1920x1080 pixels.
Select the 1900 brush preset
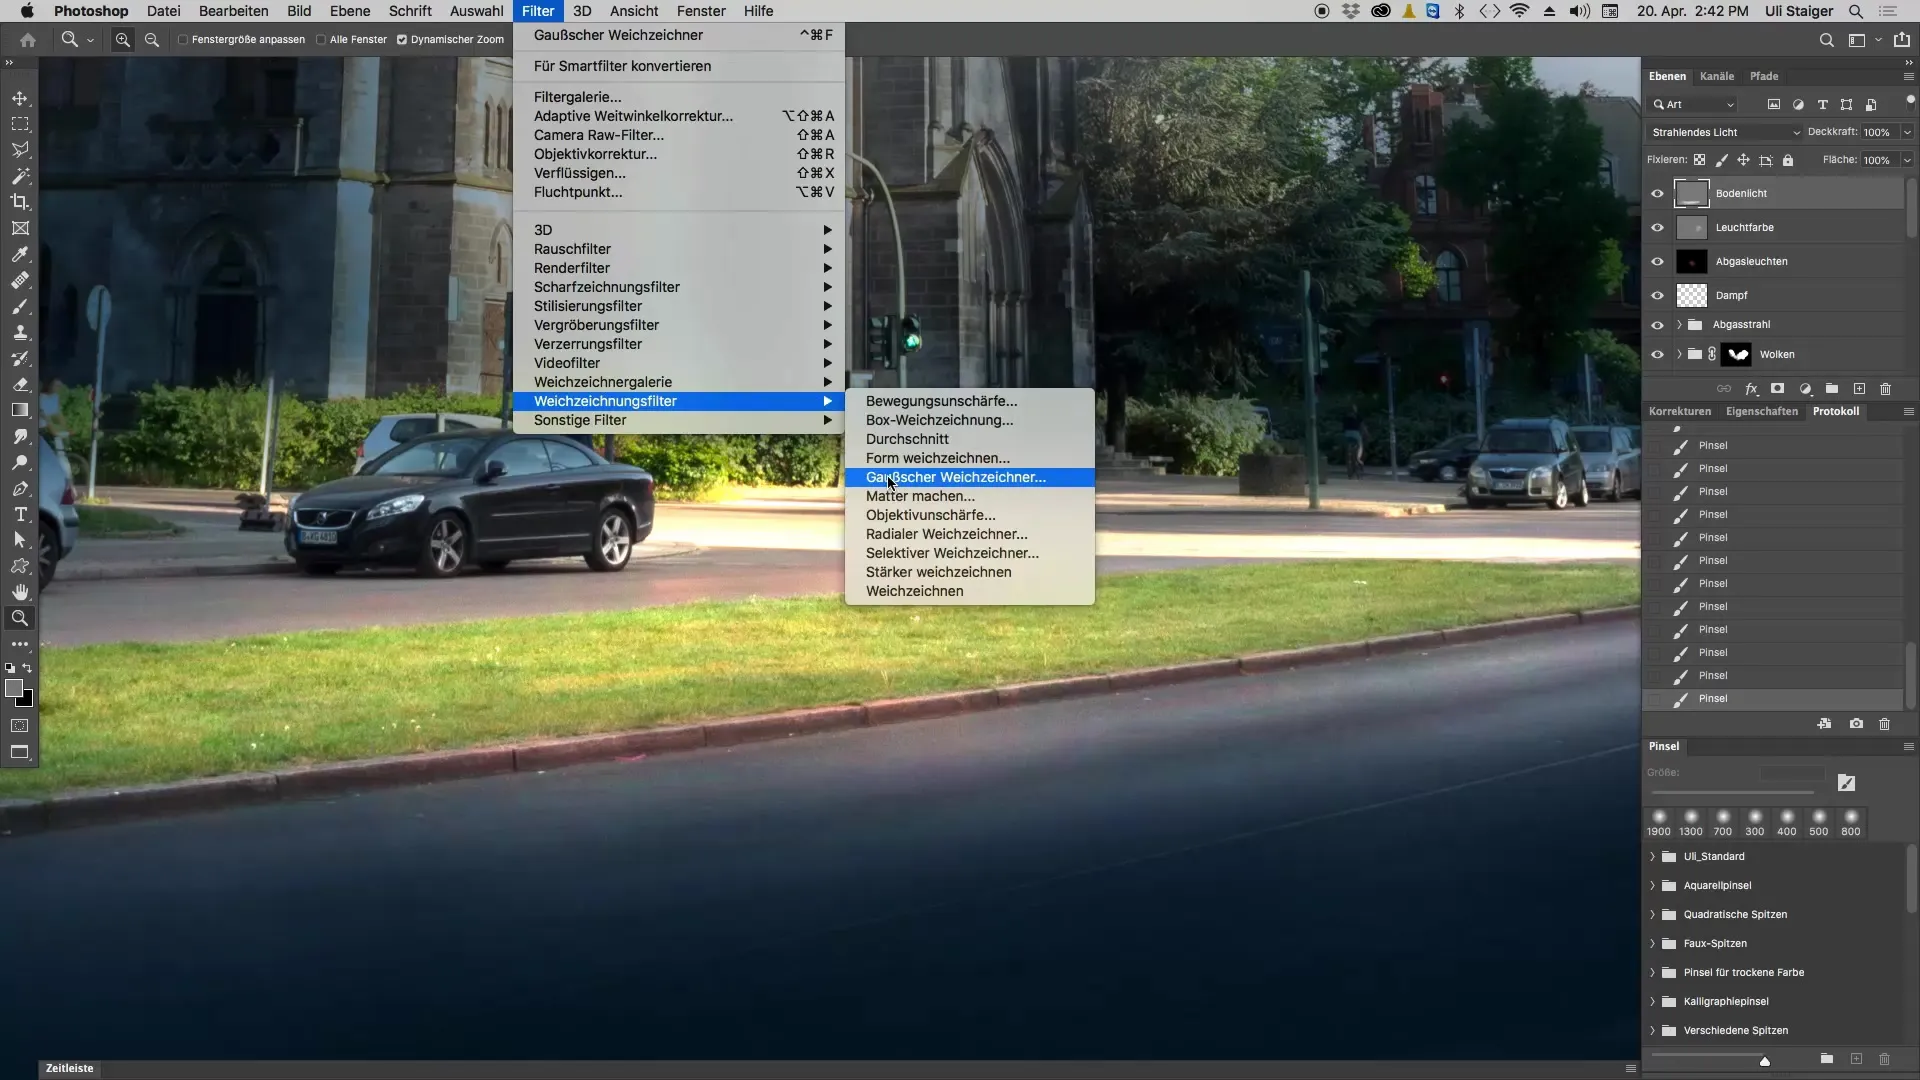point(1658,822)
